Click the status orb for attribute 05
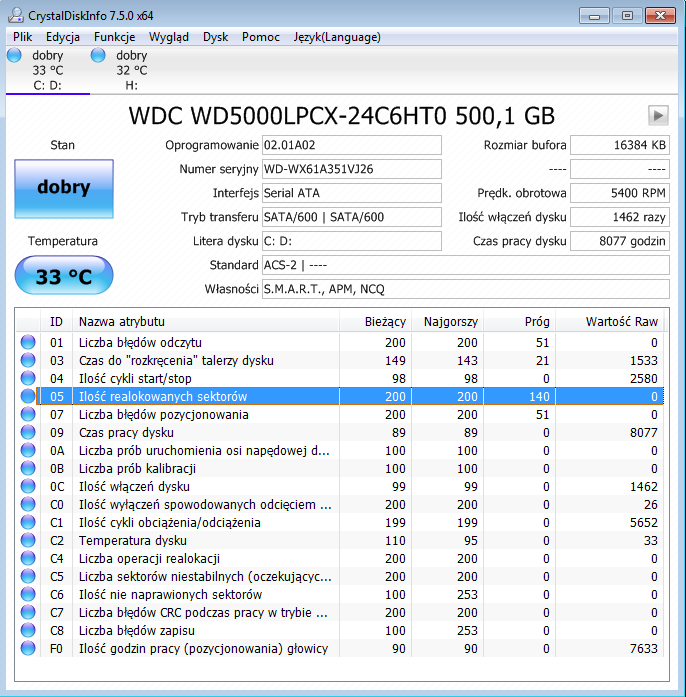 pos(28,396)
